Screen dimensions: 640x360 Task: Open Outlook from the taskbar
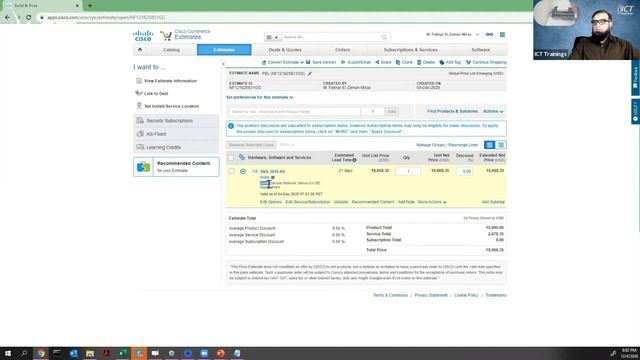[x=73, y=353]
